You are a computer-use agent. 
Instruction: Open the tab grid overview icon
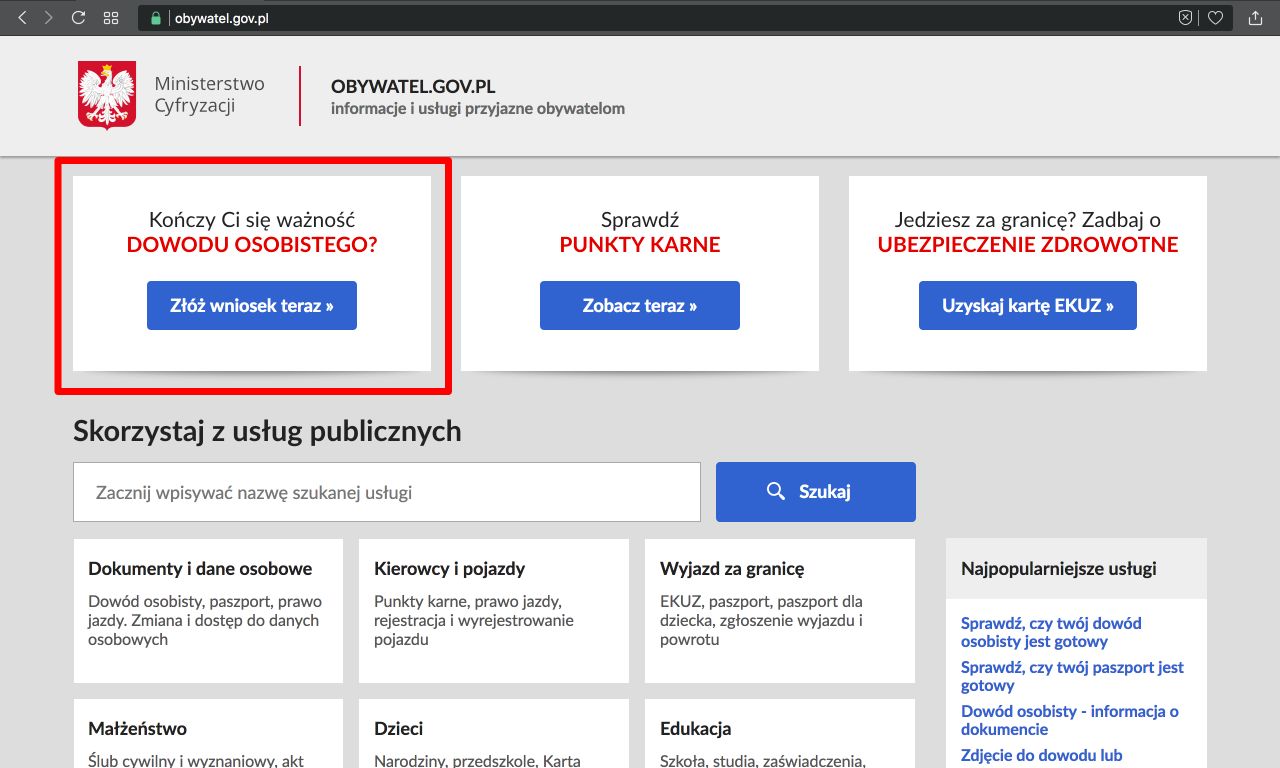coord(111,18)
